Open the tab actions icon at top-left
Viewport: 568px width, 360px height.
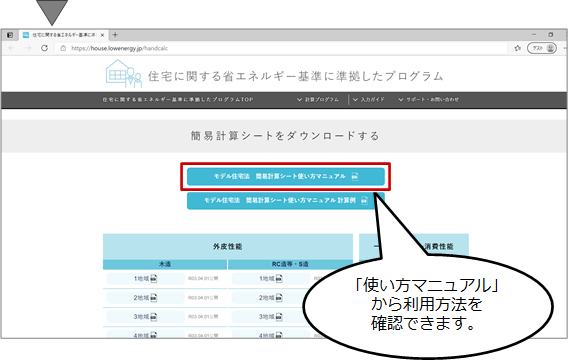coord(10,35)
